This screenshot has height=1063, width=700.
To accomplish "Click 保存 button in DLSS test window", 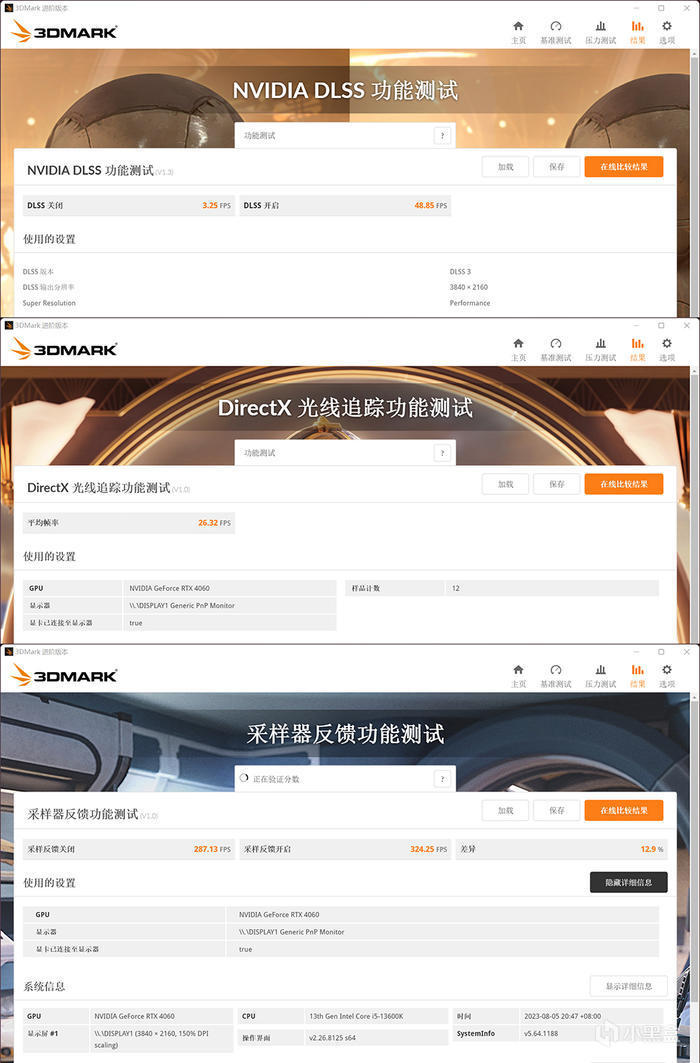I will pyautogui.click(x=556, y=167).
